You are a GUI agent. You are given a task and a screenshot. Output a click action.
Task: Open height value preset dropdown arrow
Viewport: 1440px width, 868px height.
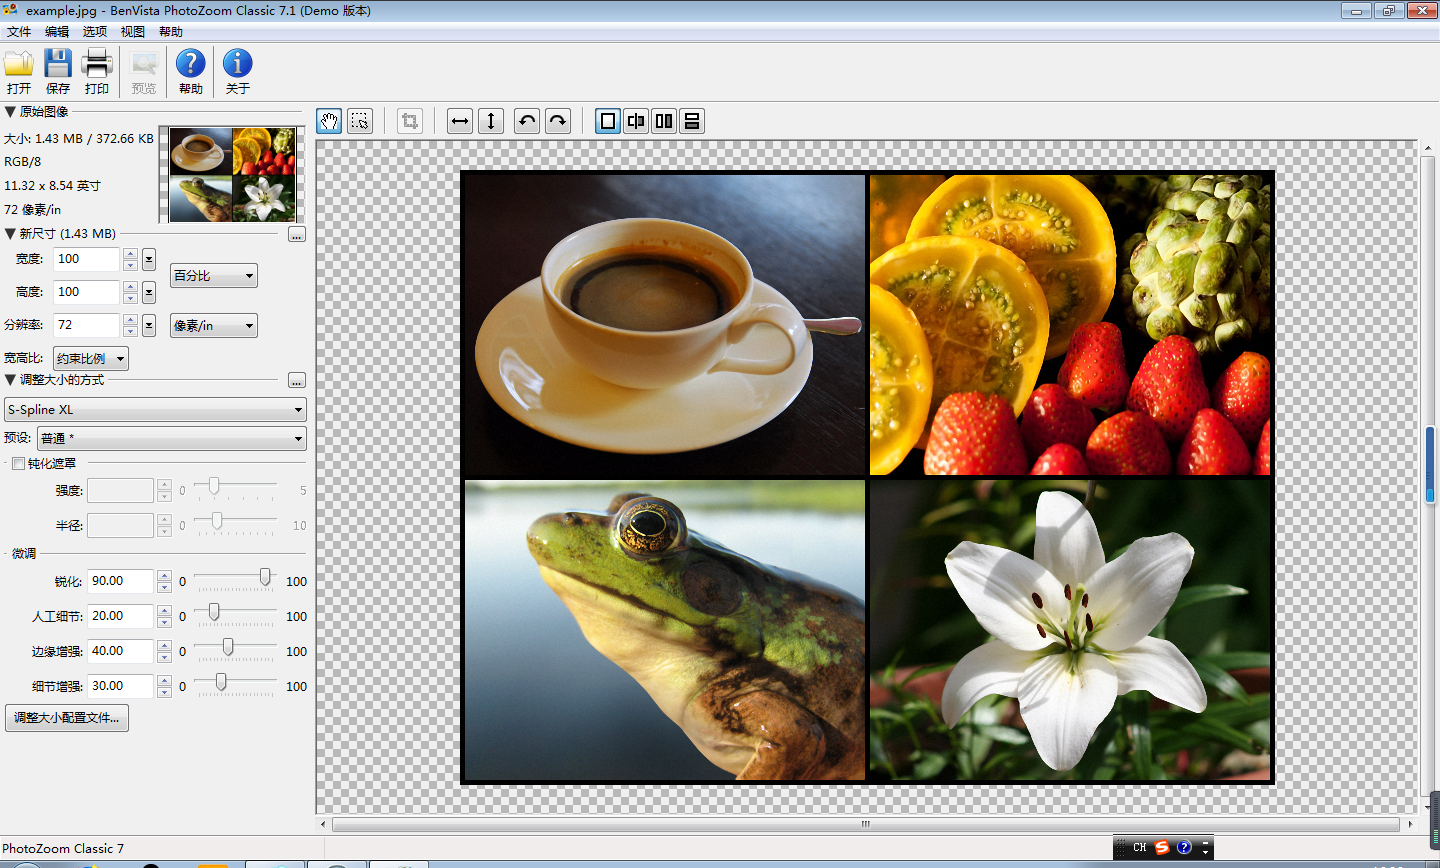[x=149, y=293]
